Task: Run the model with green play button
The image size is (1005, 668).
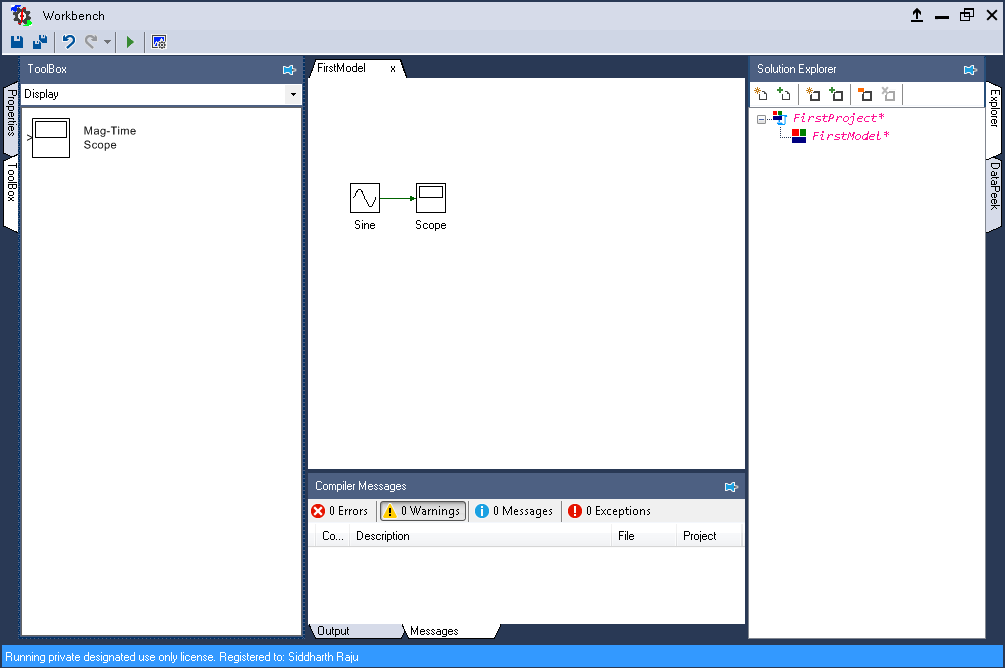Action: coord(130,42)
